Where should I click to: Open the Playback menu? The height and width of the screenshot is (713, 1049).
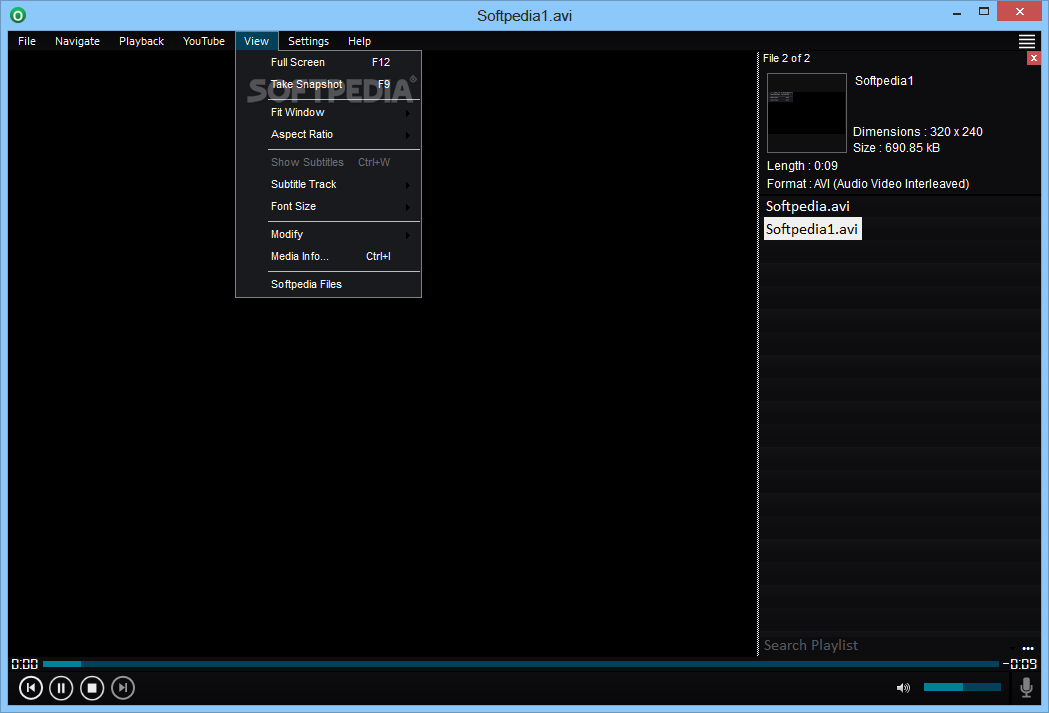click(141, 41)
